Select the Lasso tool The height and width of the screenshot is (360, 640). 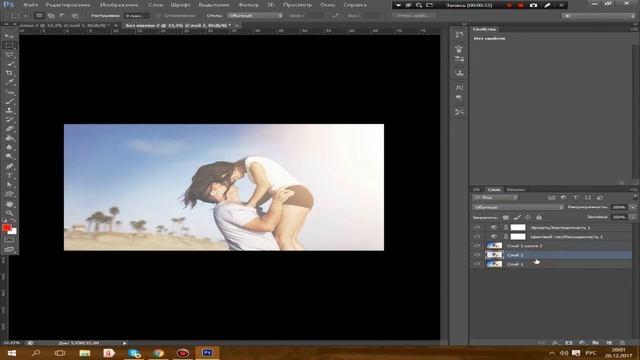(9, 55)
